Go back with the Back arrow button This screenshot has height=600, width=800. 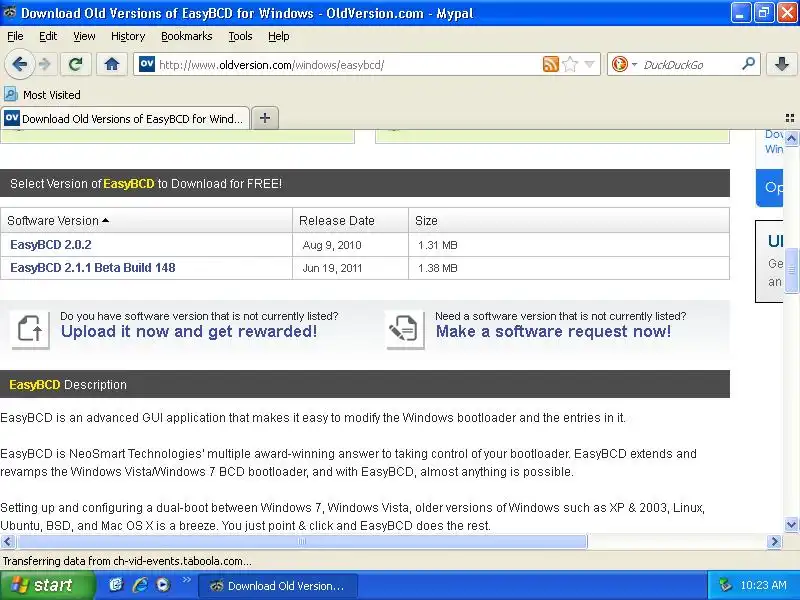(19, 65)
